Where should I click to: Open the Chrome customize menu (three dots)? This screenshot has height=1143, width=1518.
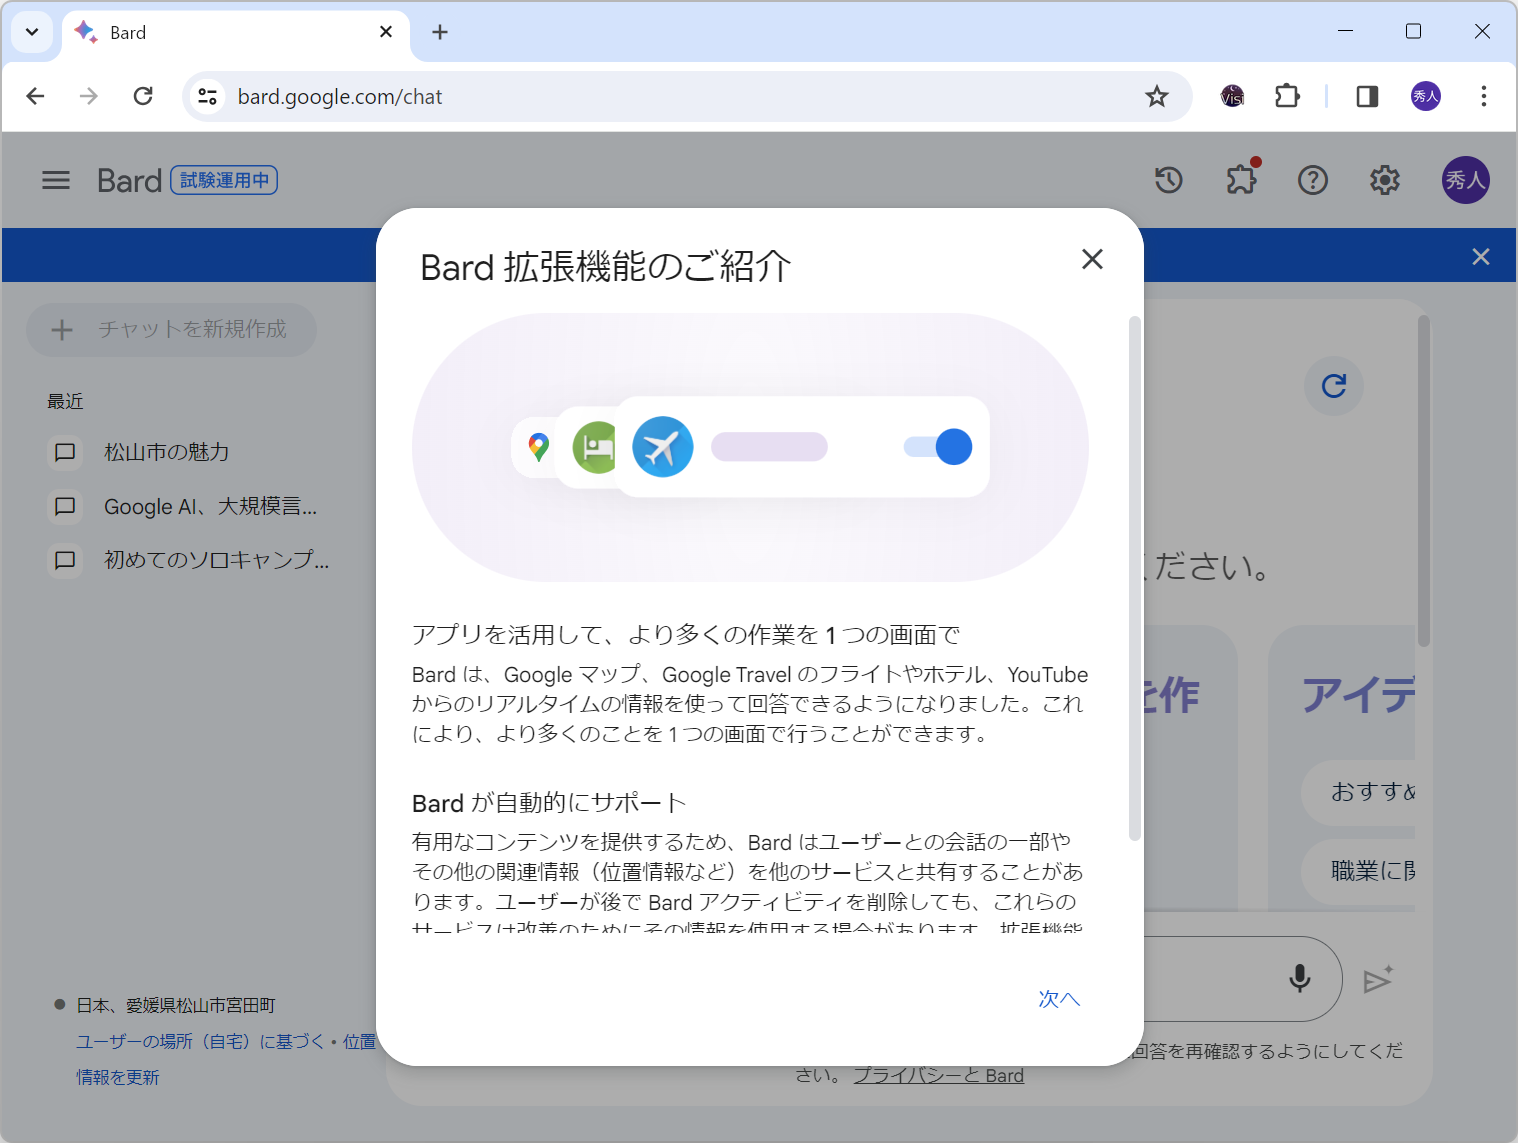coord(1484,96)
